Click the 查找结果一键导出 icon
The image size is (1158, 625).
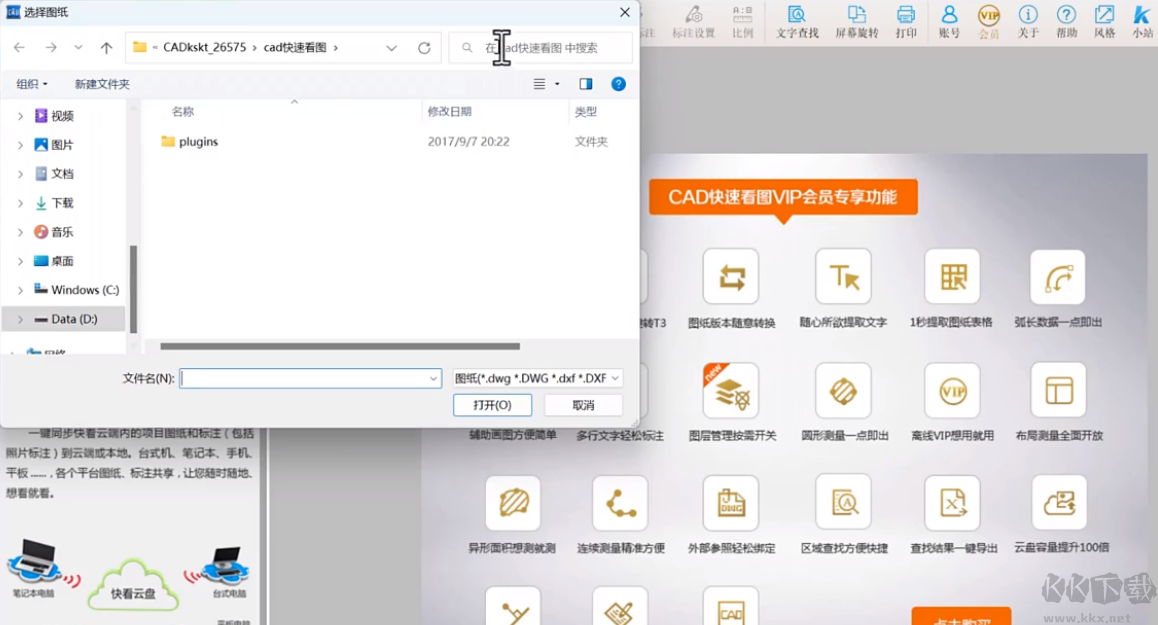tap(952, 503)
